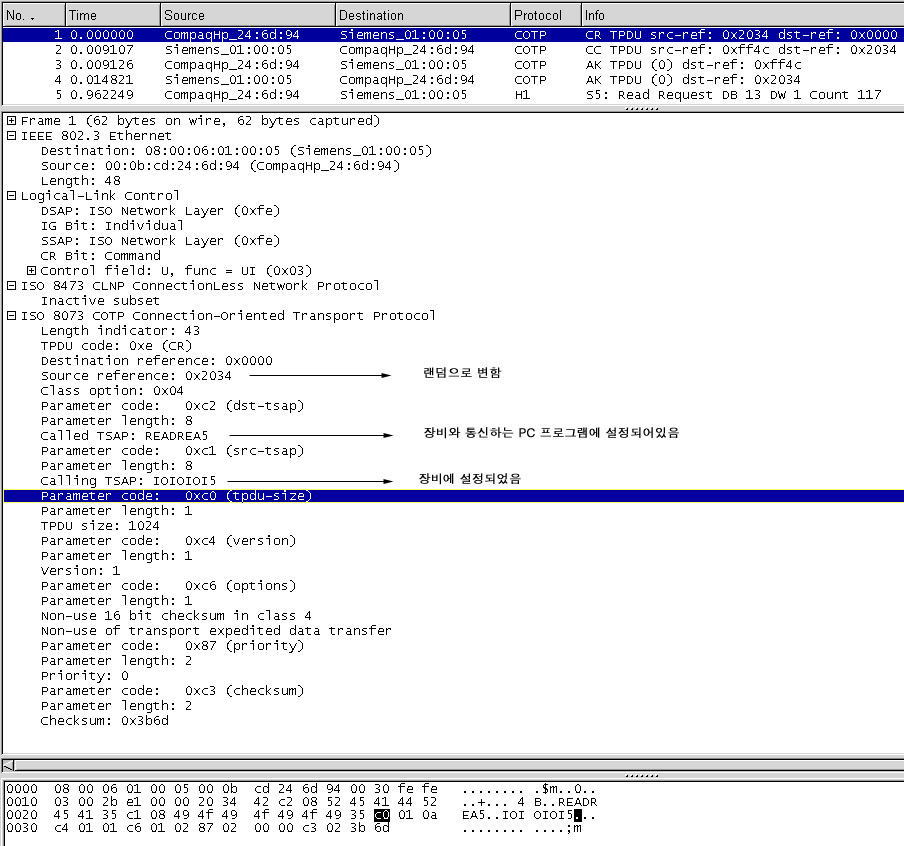The height and width of the screenshot is (846, 904).
Task: Collapse the IEEE 802.3 Ethernet section
Action: [x=11, y=136]
